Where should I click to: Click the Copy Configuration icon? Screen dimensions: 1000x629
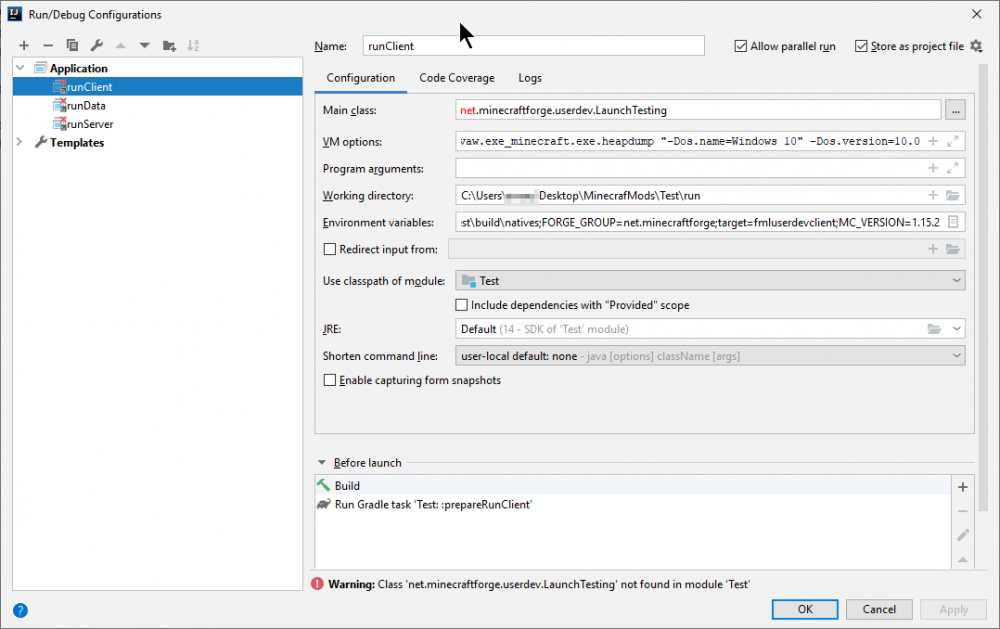tap(72, 45)
